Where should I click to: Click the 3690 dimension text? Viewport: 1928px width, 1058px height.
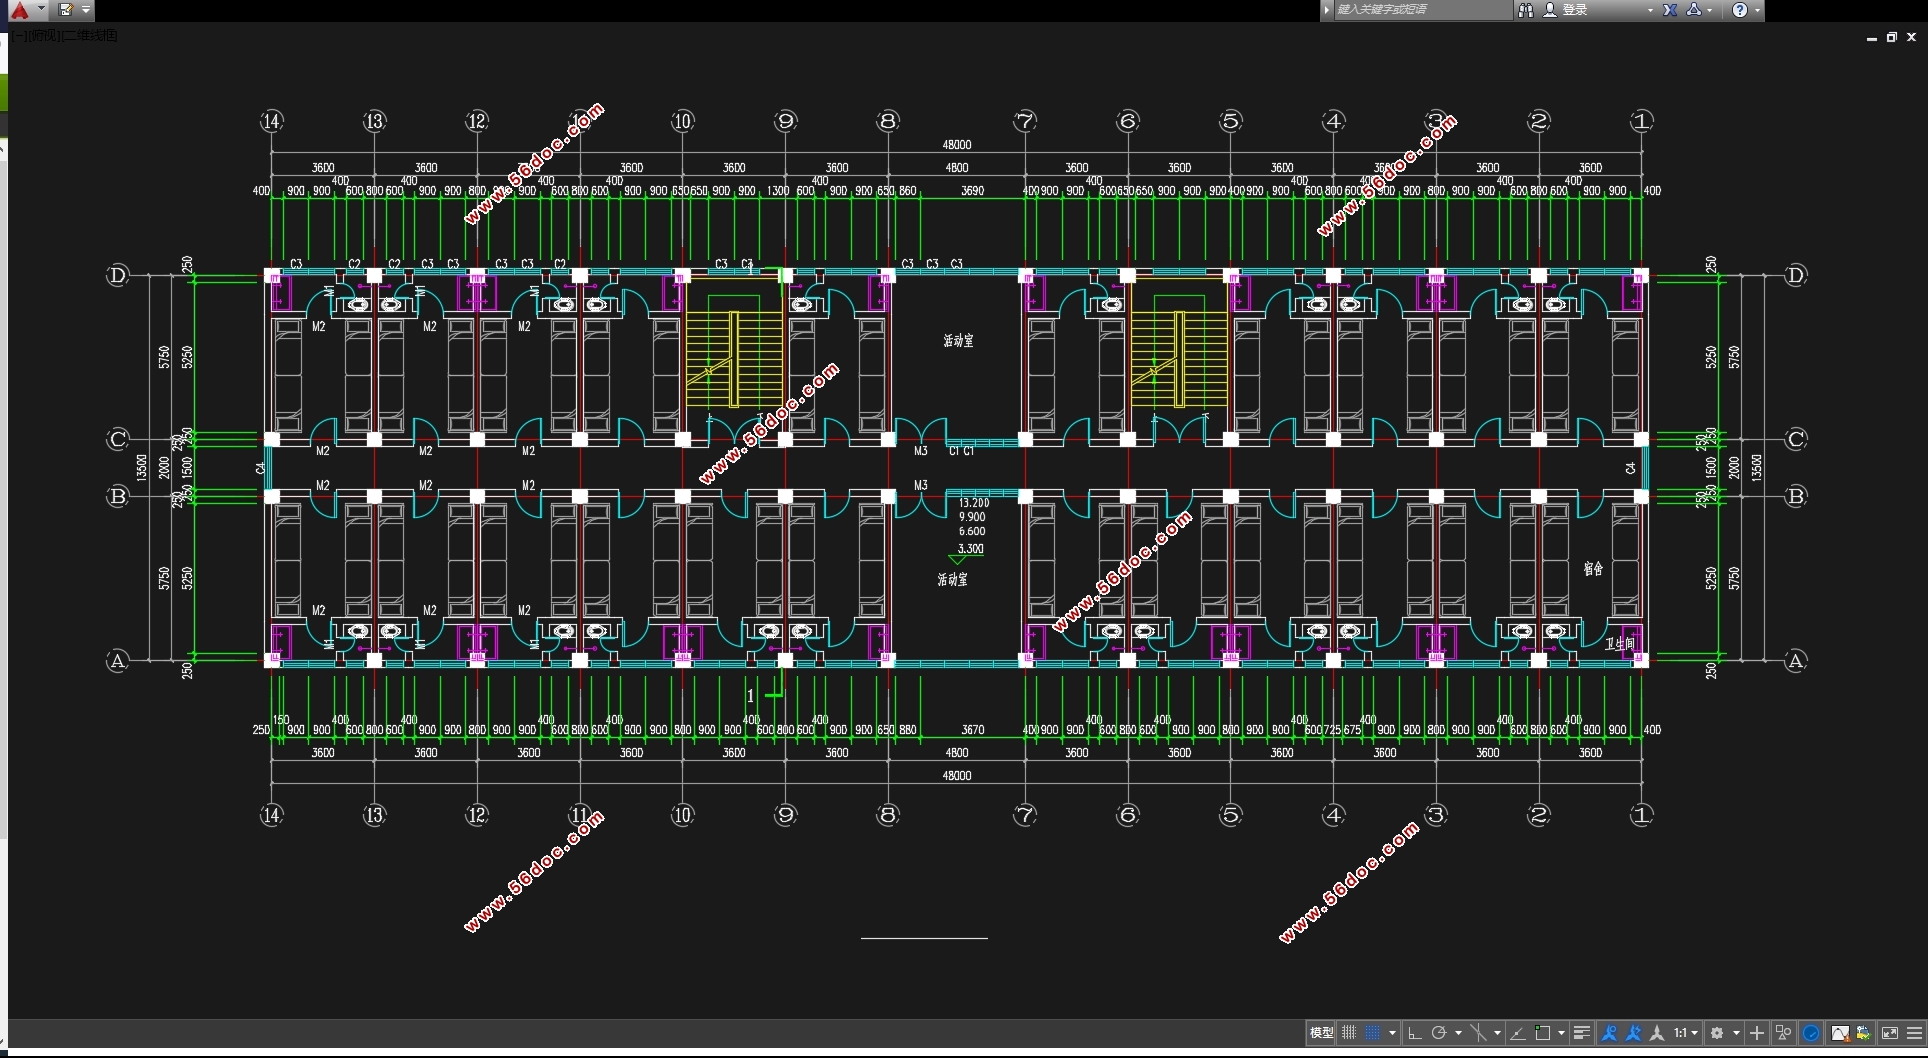coord(972,190)
